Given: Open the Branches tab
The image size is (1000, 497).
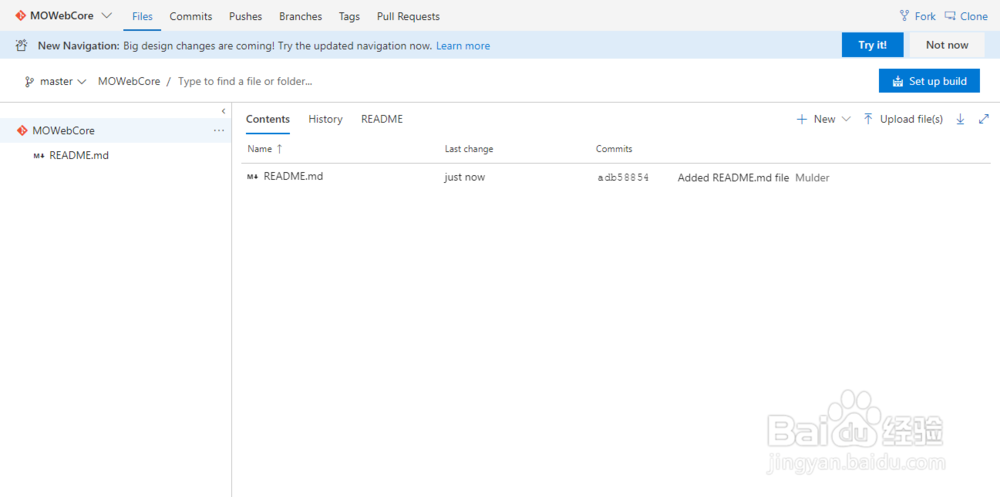Looking at the screenshot, I should pos(300,17).
